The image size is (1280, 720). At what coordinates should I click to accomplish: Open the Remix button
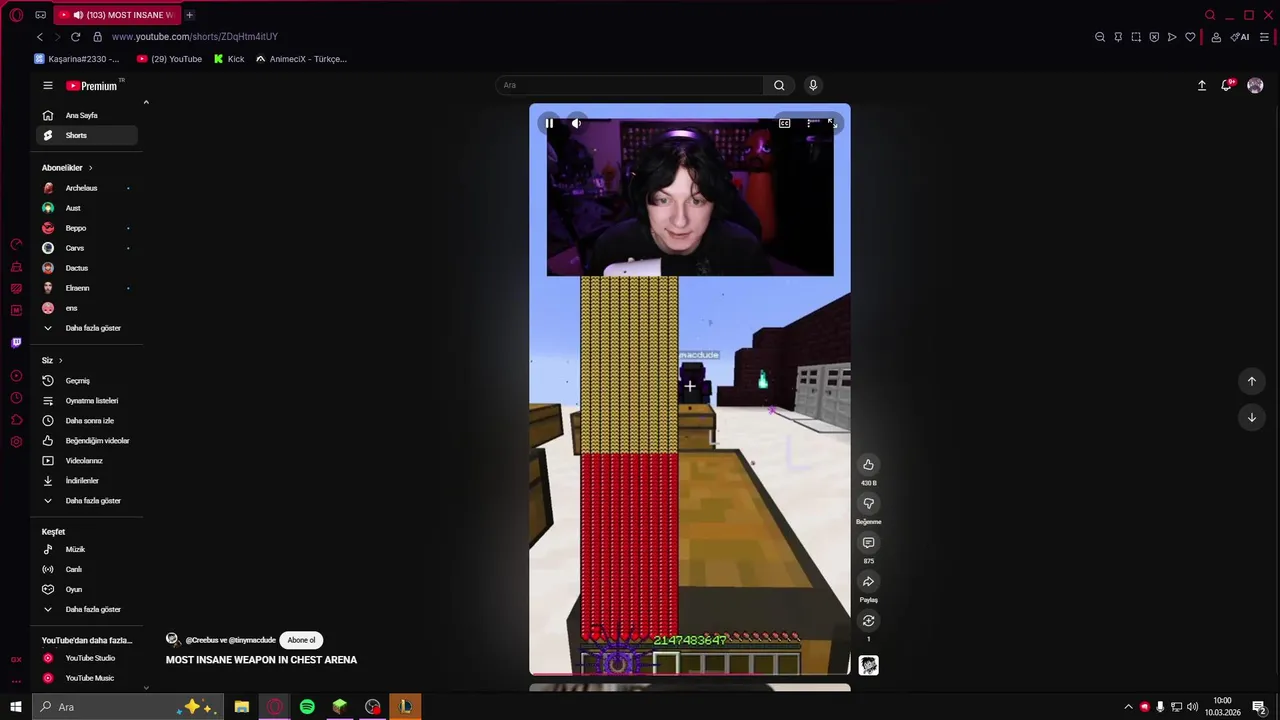pos(868,621)
